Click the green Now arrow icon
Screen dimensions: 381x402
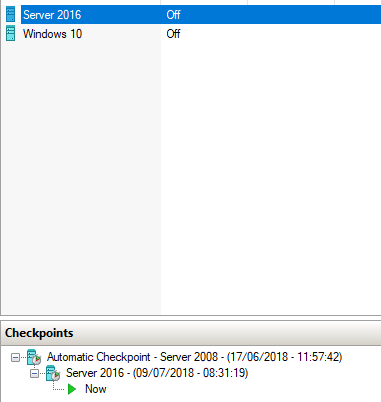point(72,389)
